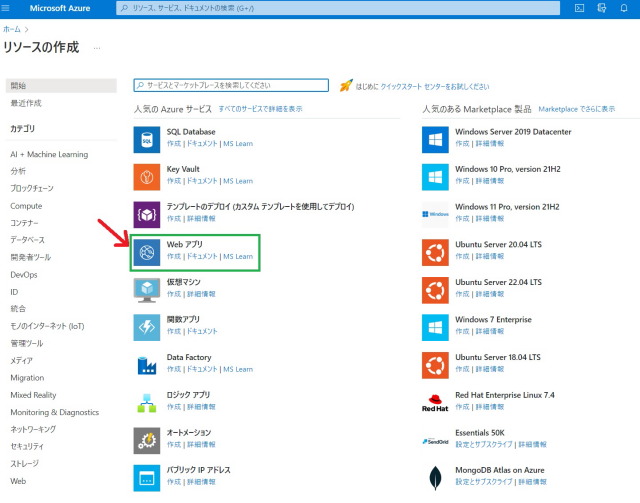This screenshot has height=503, width=640.
Task: Click Ubuntu Server 20.04 LTS icon
Action: [435, 252]
